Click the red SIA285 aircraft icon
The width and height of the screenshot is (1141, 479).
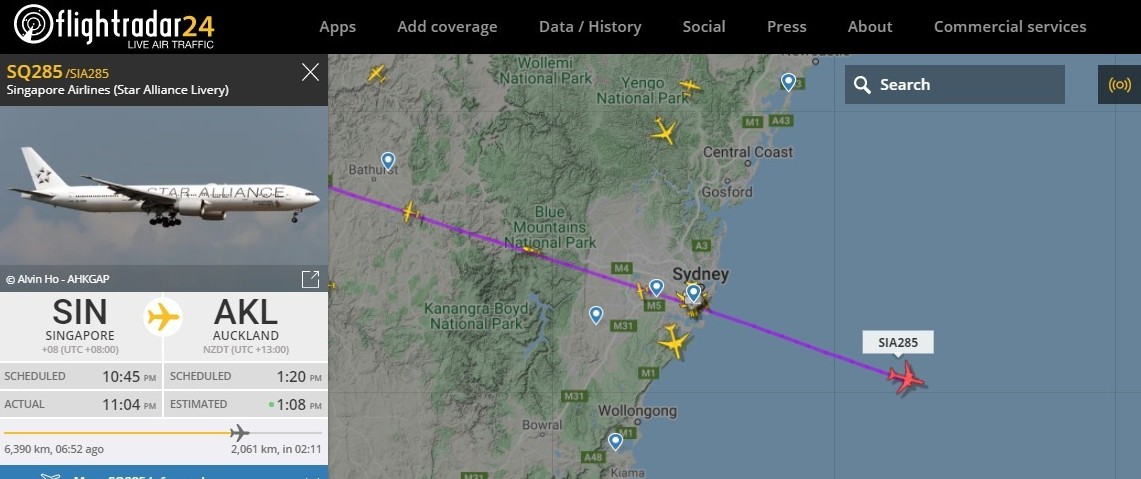(x=906, y=378)
